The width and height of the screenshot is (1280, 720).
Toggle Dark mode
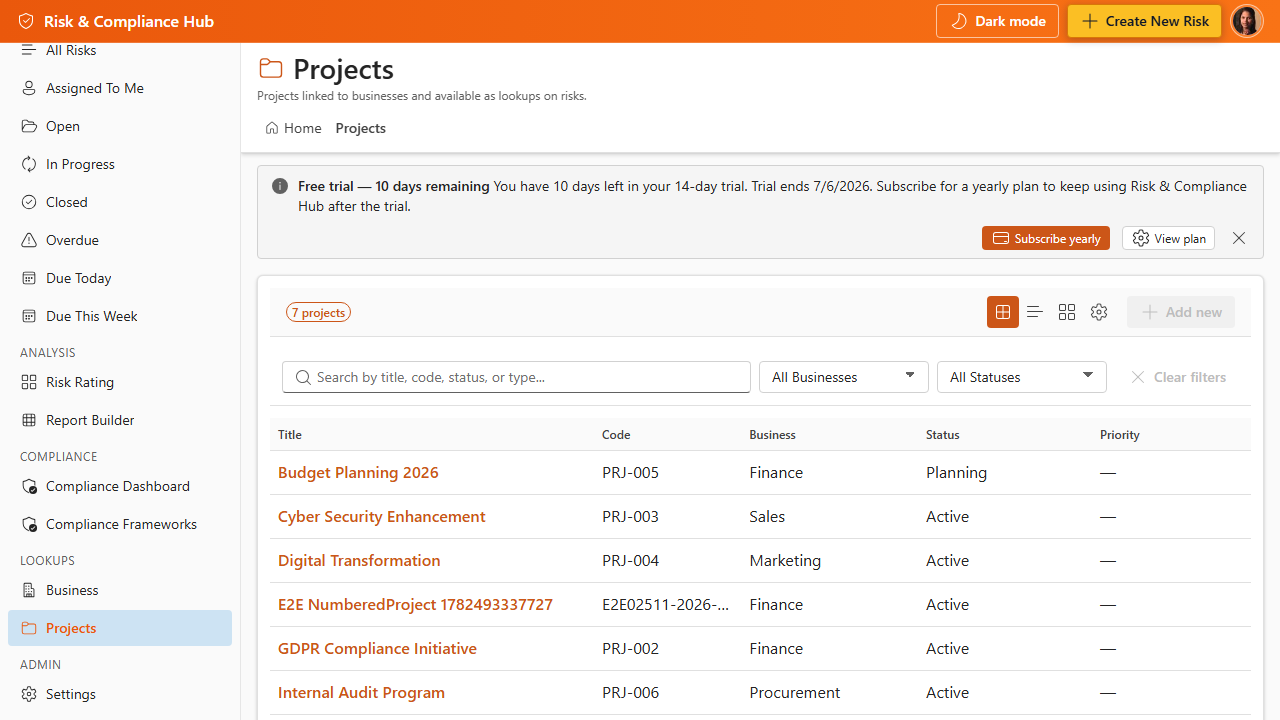click(997, 21)
